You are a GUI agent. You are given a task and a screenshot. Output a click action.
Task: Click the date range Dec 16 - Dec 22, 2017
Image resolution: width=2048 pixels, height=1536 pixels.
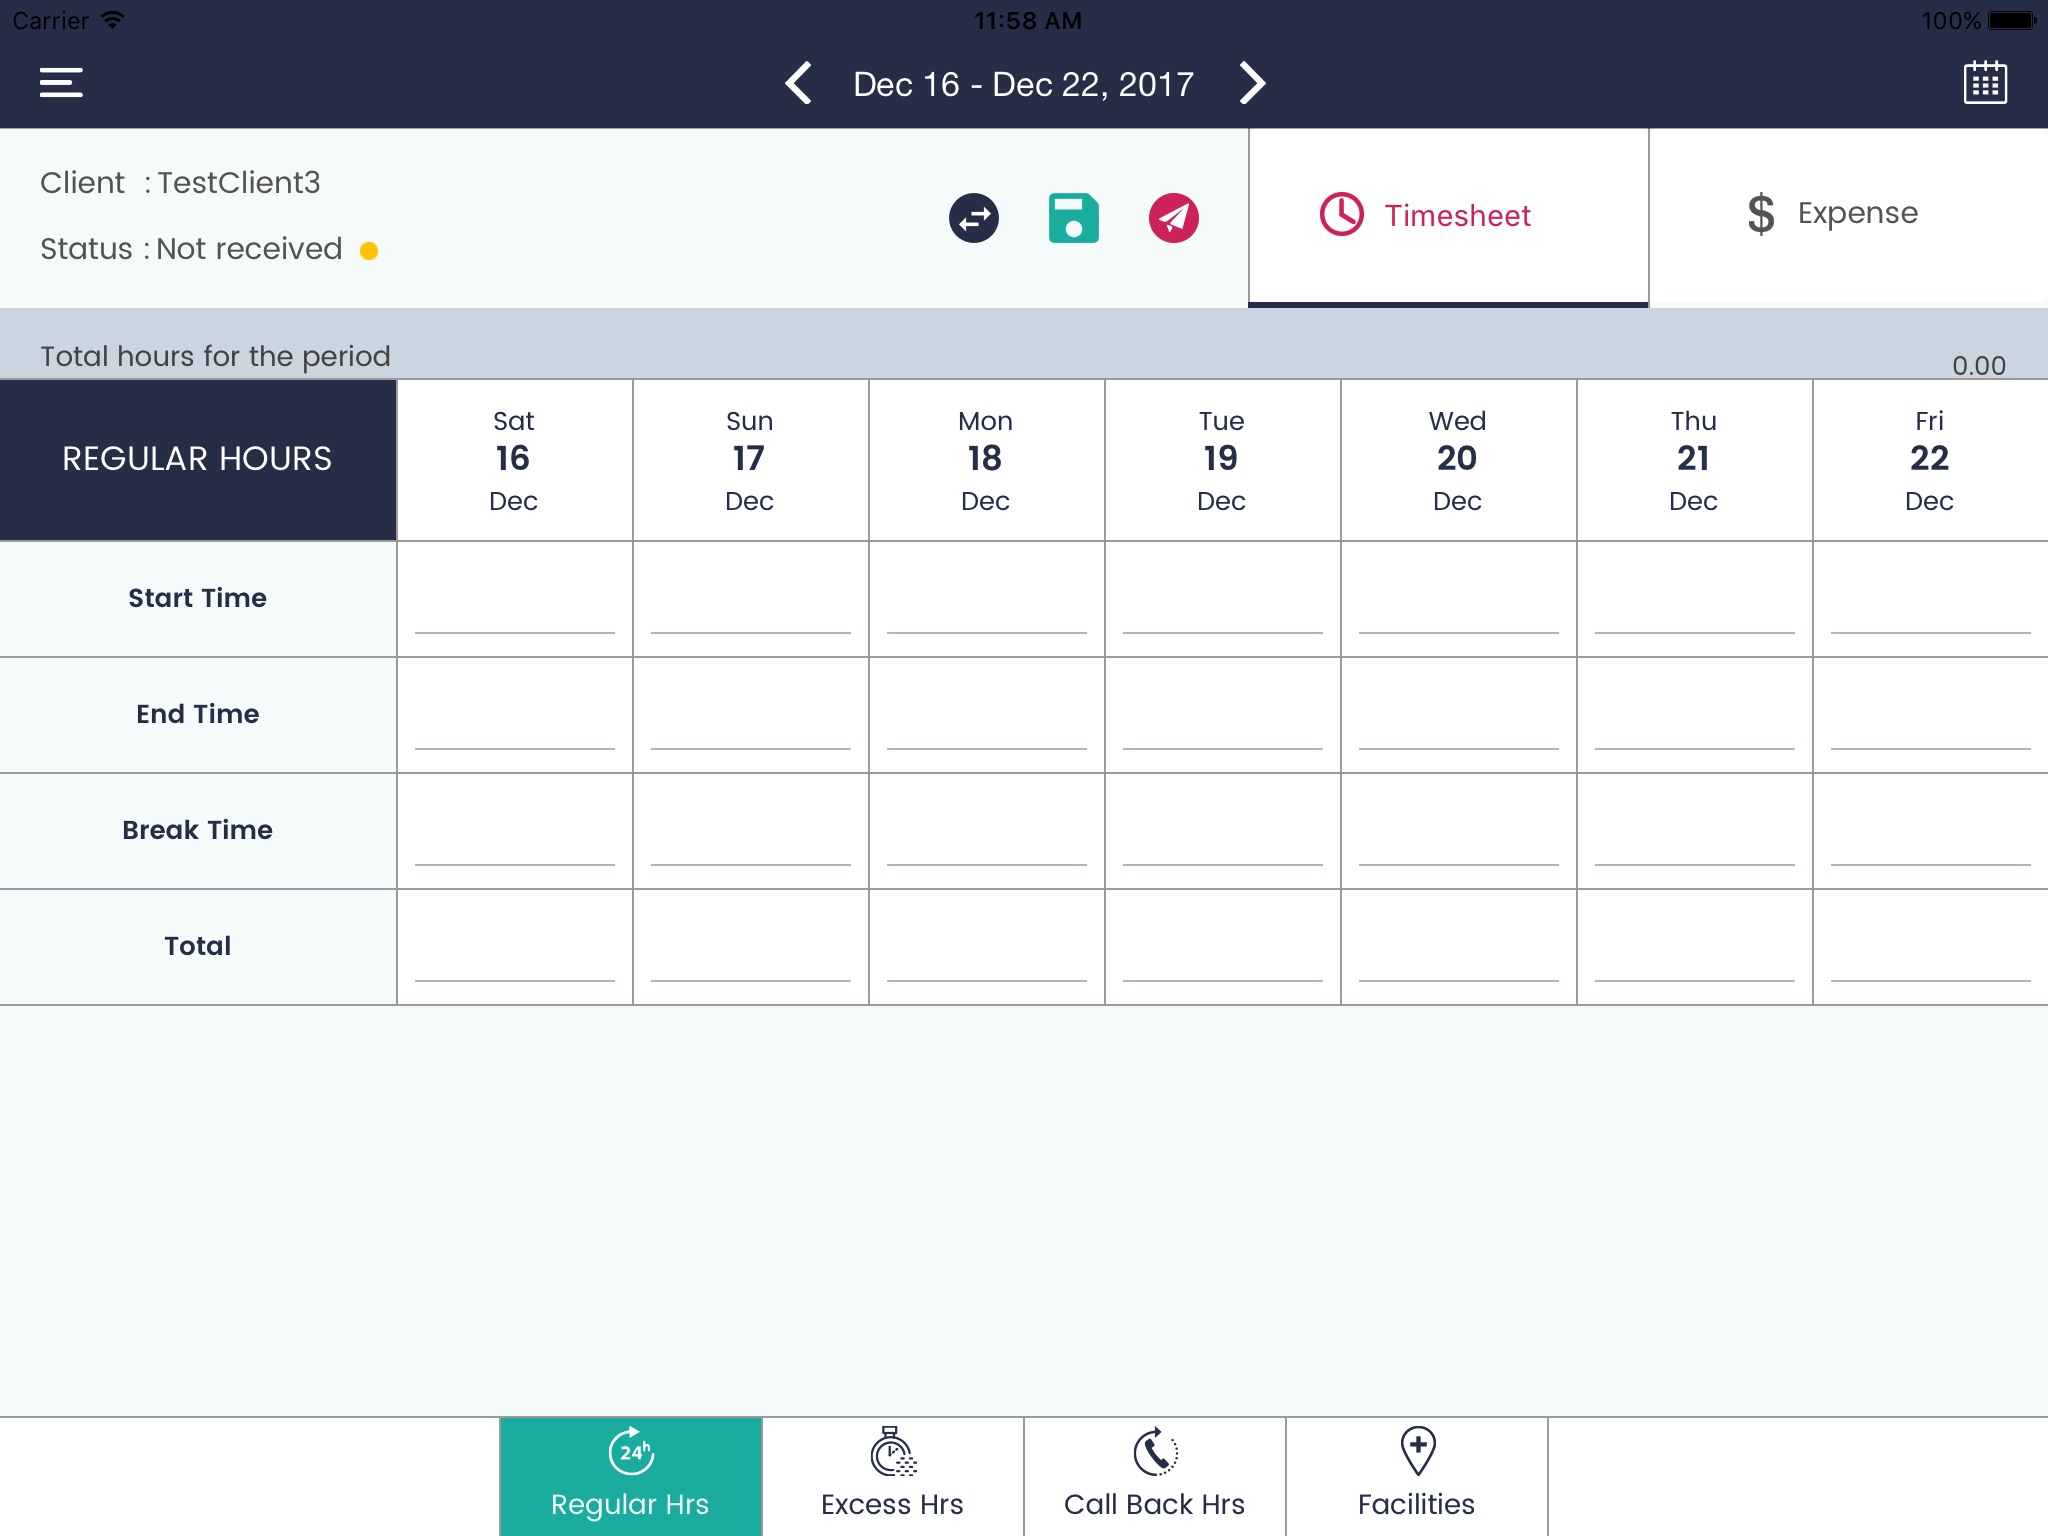1024,84
